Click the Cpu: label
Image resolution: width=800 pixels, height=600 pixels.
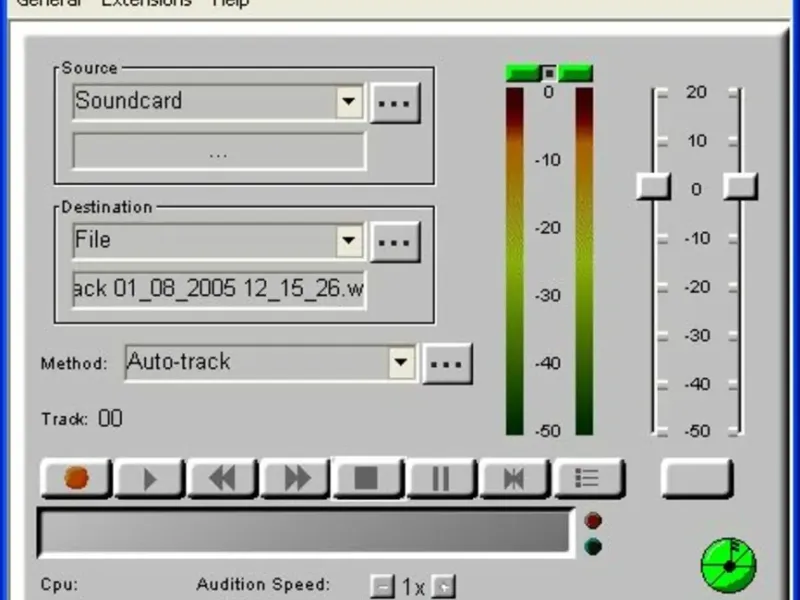click(x=60, y=585)
